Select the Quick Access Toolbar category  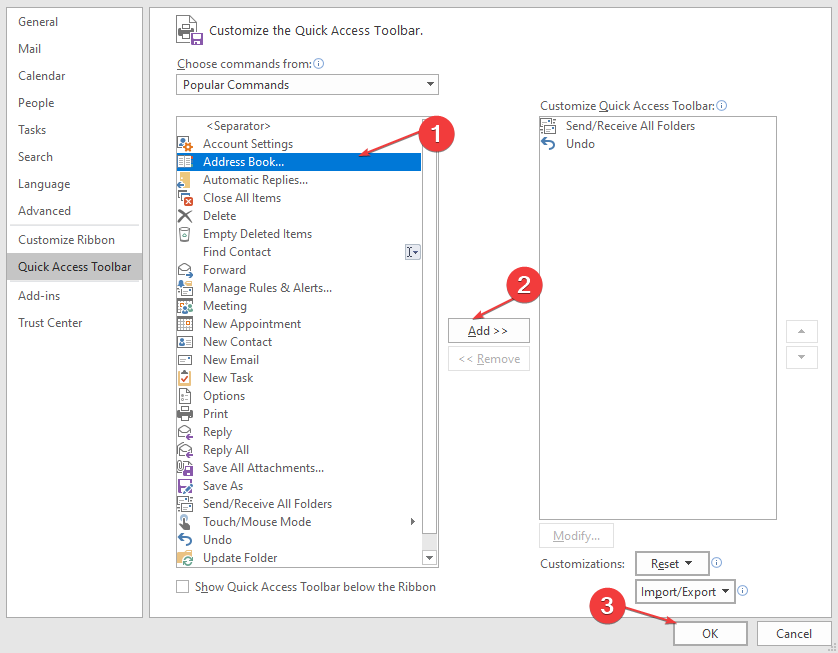coord(75,267)
